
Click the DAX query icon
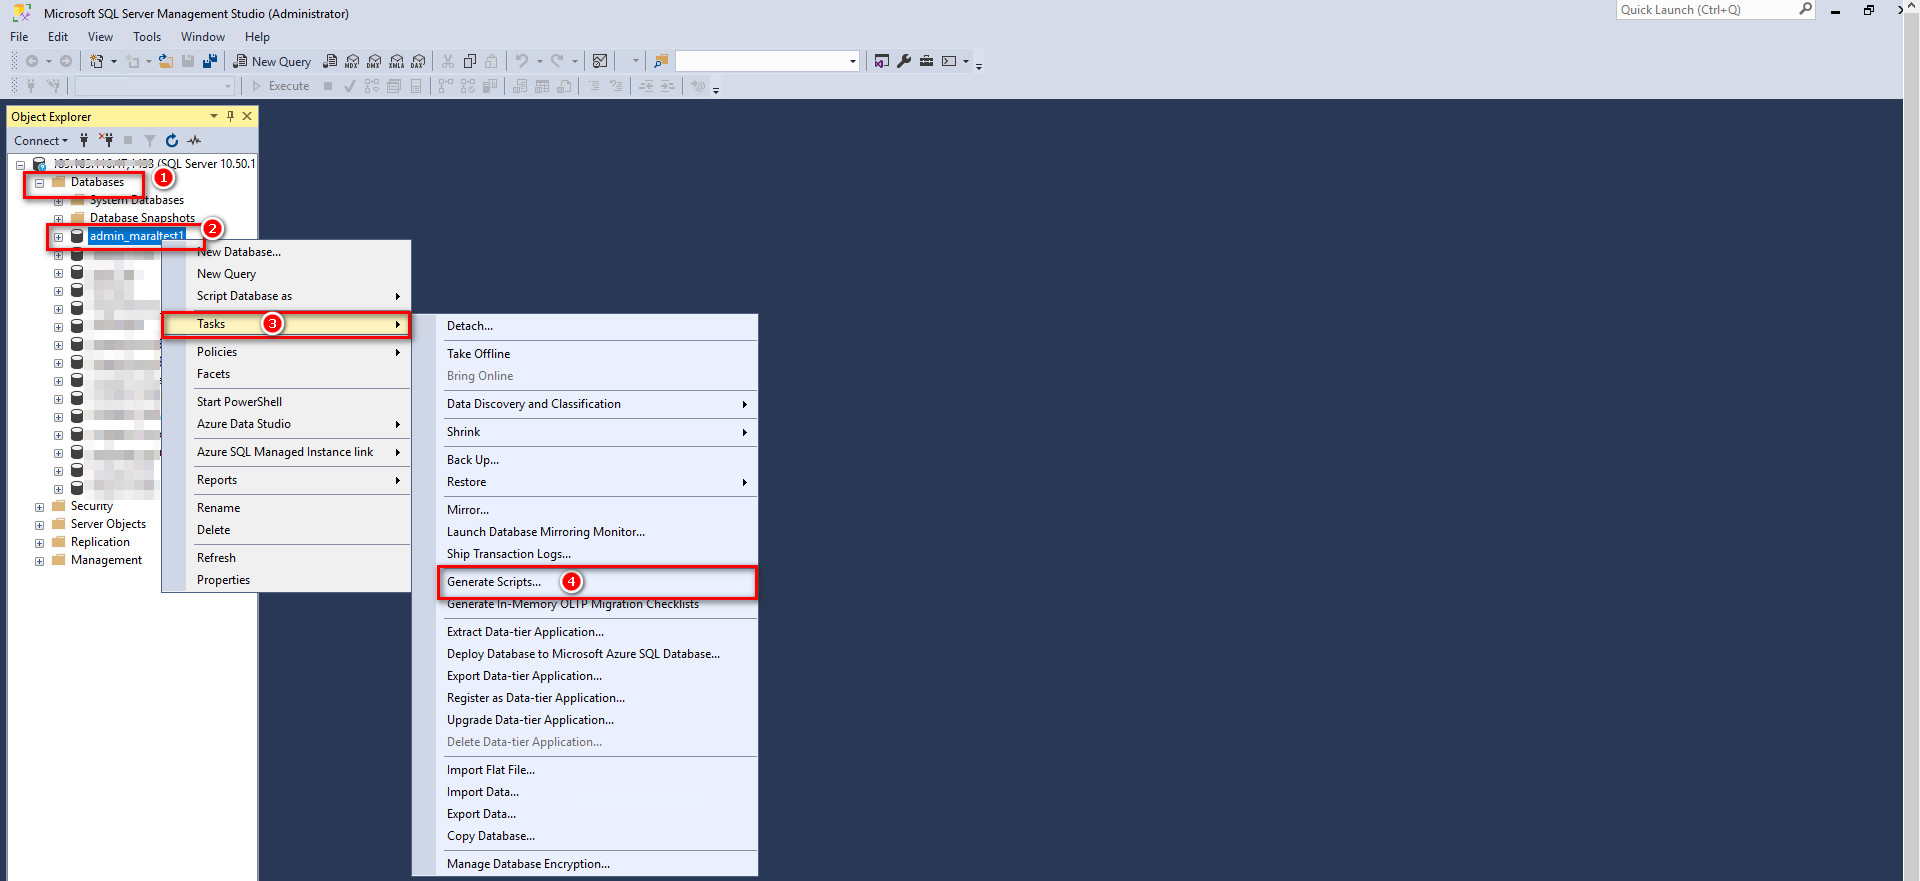(418, 61)
